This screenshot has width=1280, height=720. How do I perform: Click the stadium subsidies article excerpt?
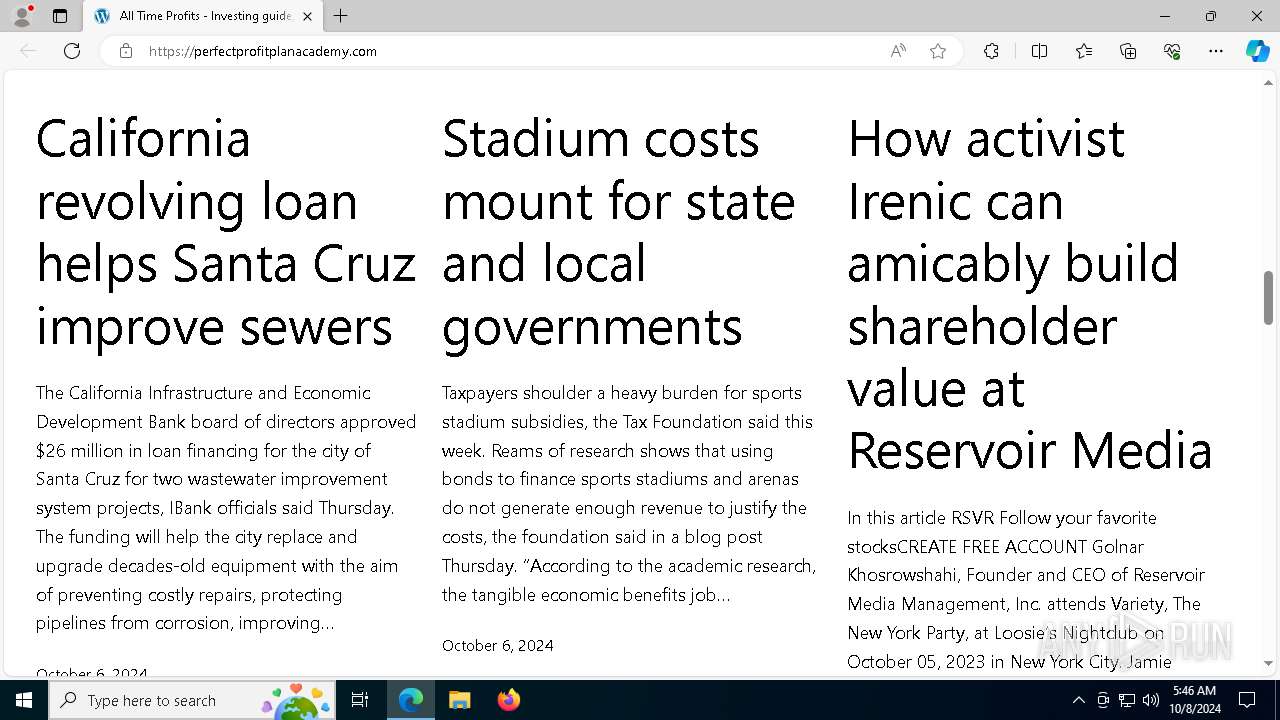[x=629, y=494]
